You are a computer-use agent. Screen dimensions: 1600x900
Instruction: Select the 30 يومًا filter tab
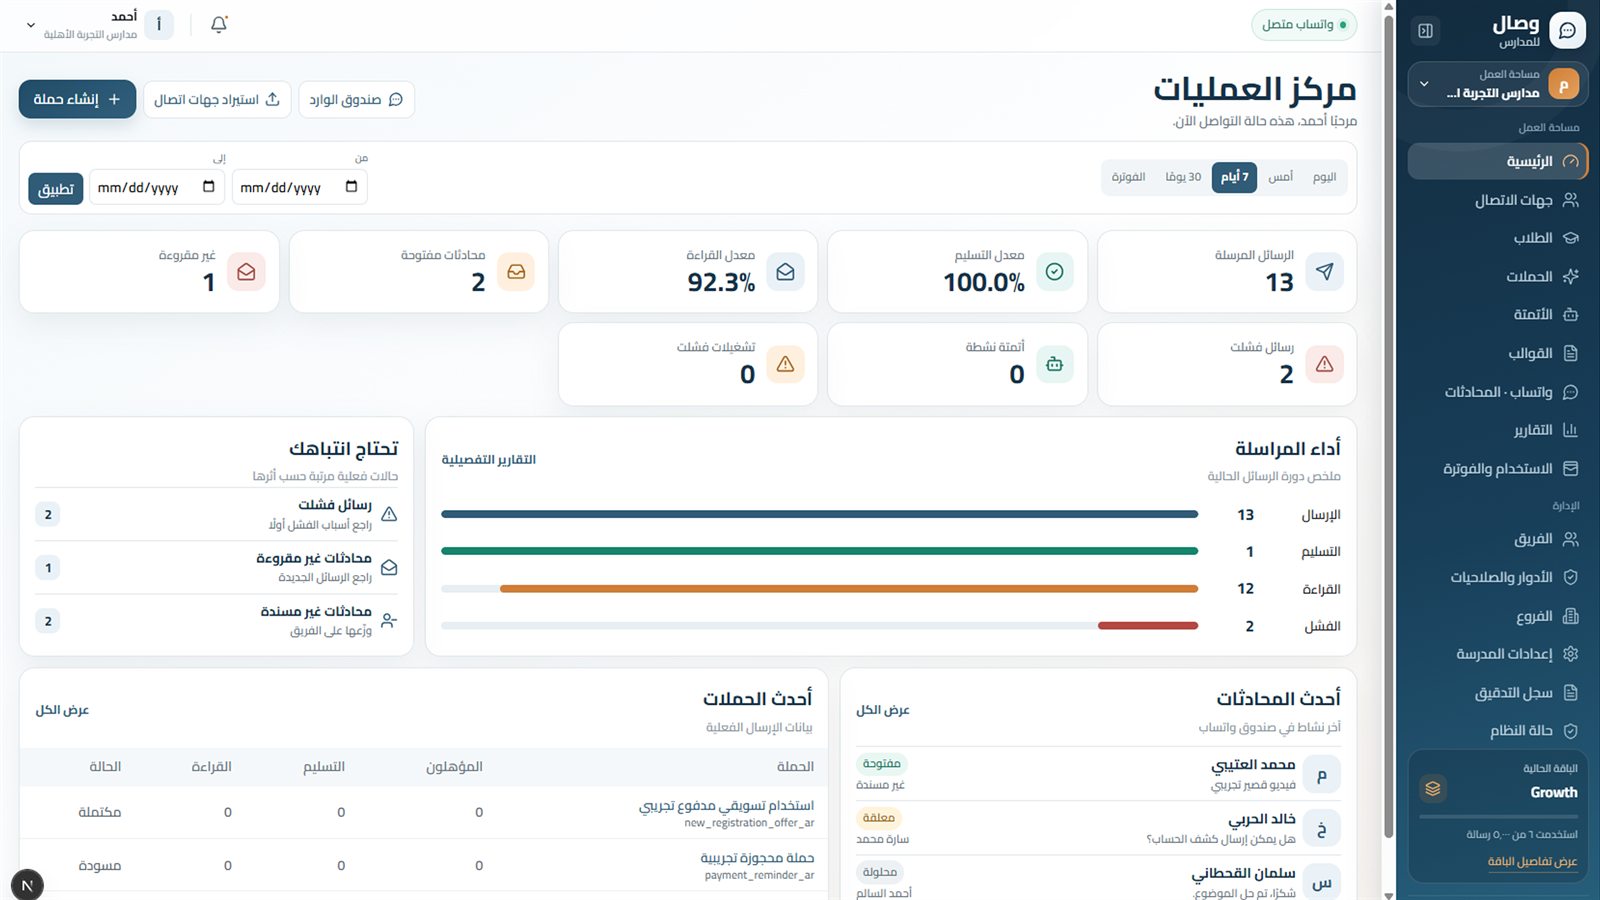1183,177
